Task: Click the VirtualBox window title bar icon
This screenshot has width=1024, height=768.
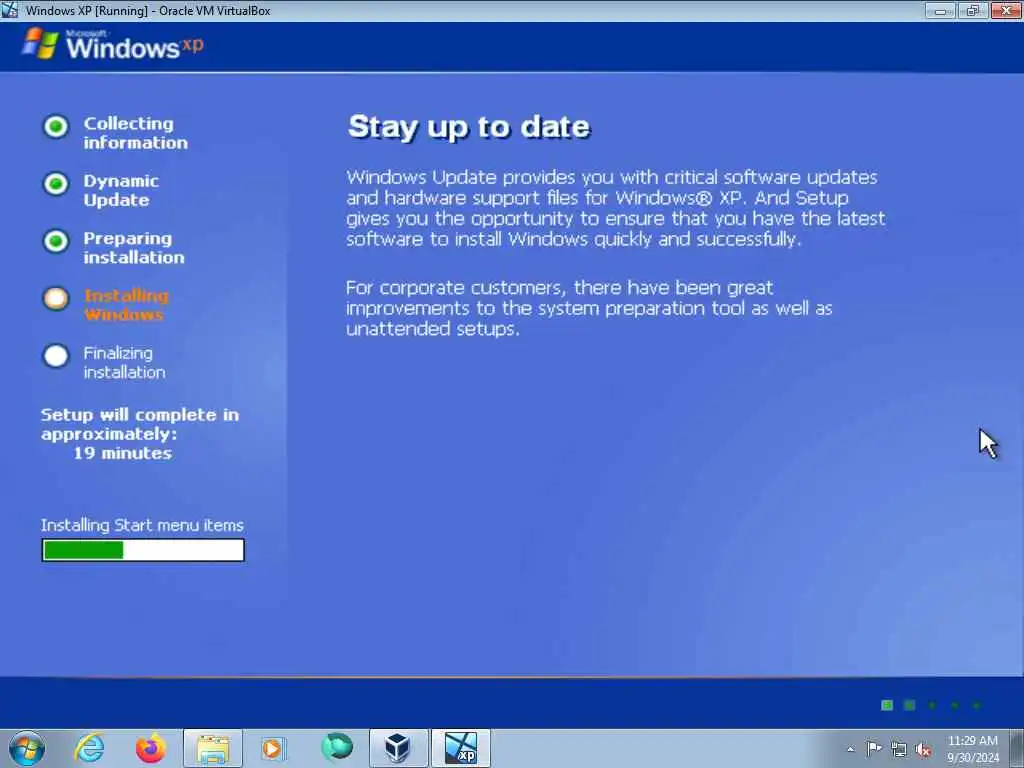Action: (9, 10)
